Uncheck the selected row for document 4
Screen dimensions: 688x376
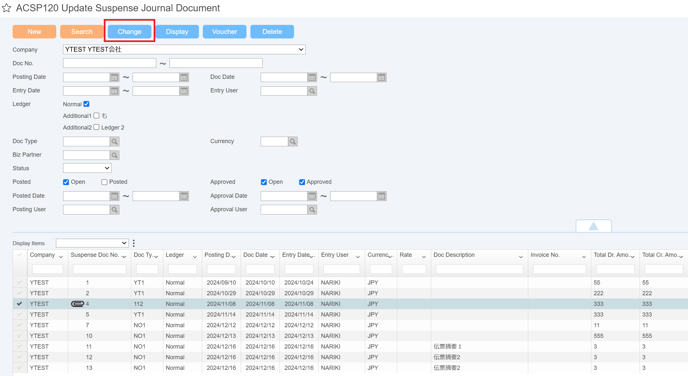(x=19, y=304)
